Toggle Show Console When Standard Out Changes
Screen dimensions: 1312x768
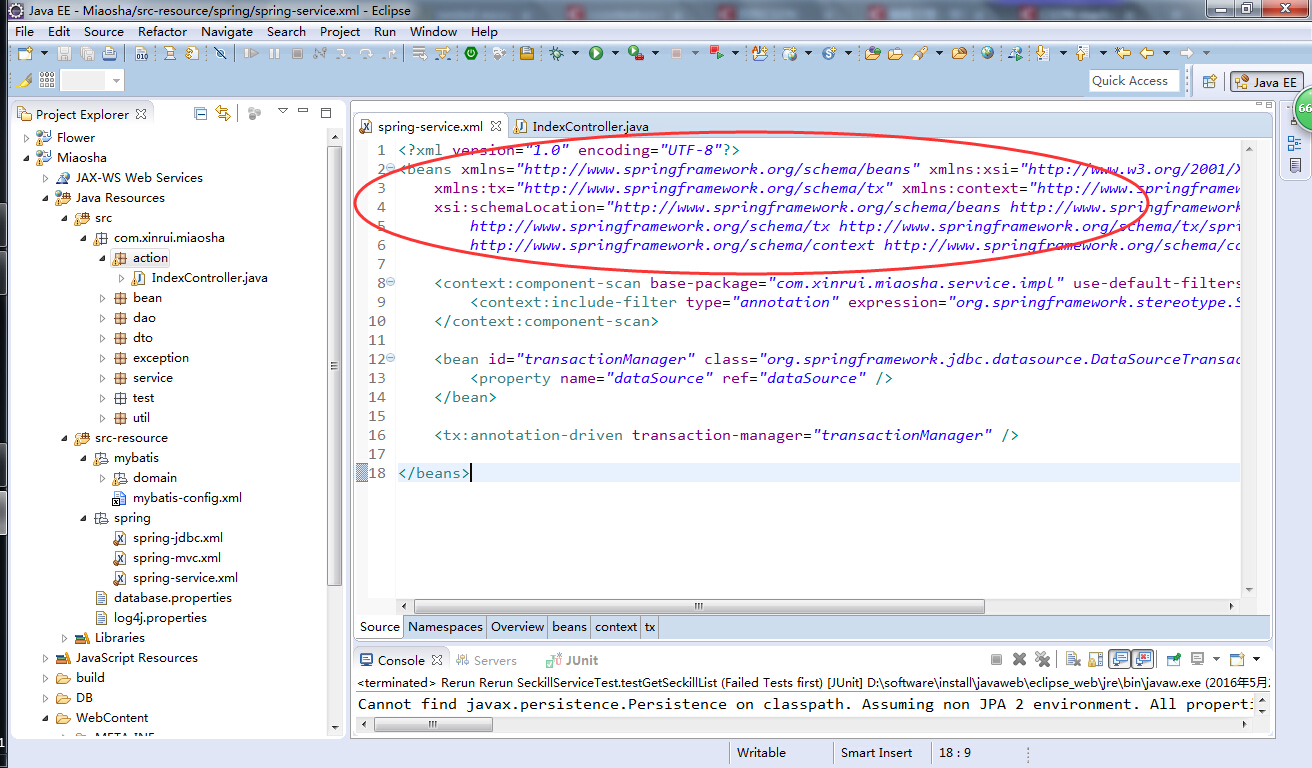point(1119,659)
